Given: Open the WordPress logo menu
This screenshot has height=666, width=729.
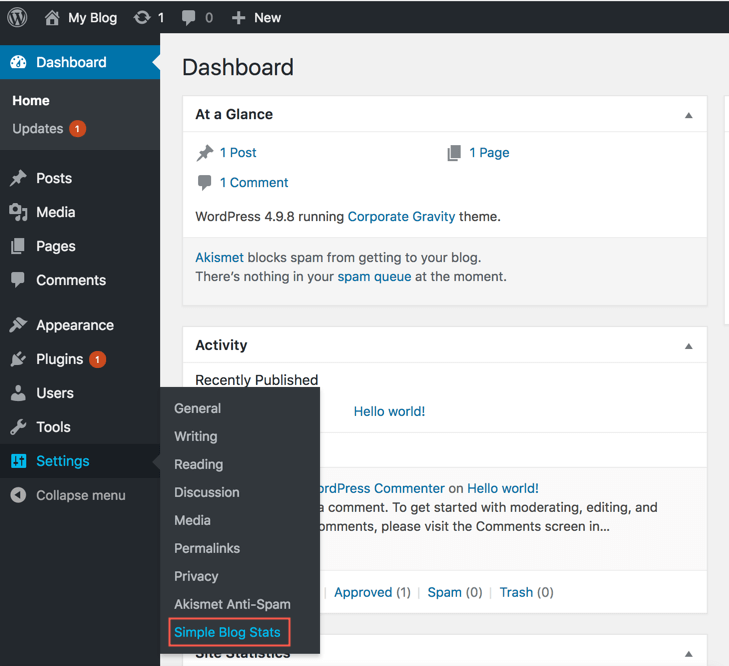Looking at the screenshot, I should tap(17, 18).
